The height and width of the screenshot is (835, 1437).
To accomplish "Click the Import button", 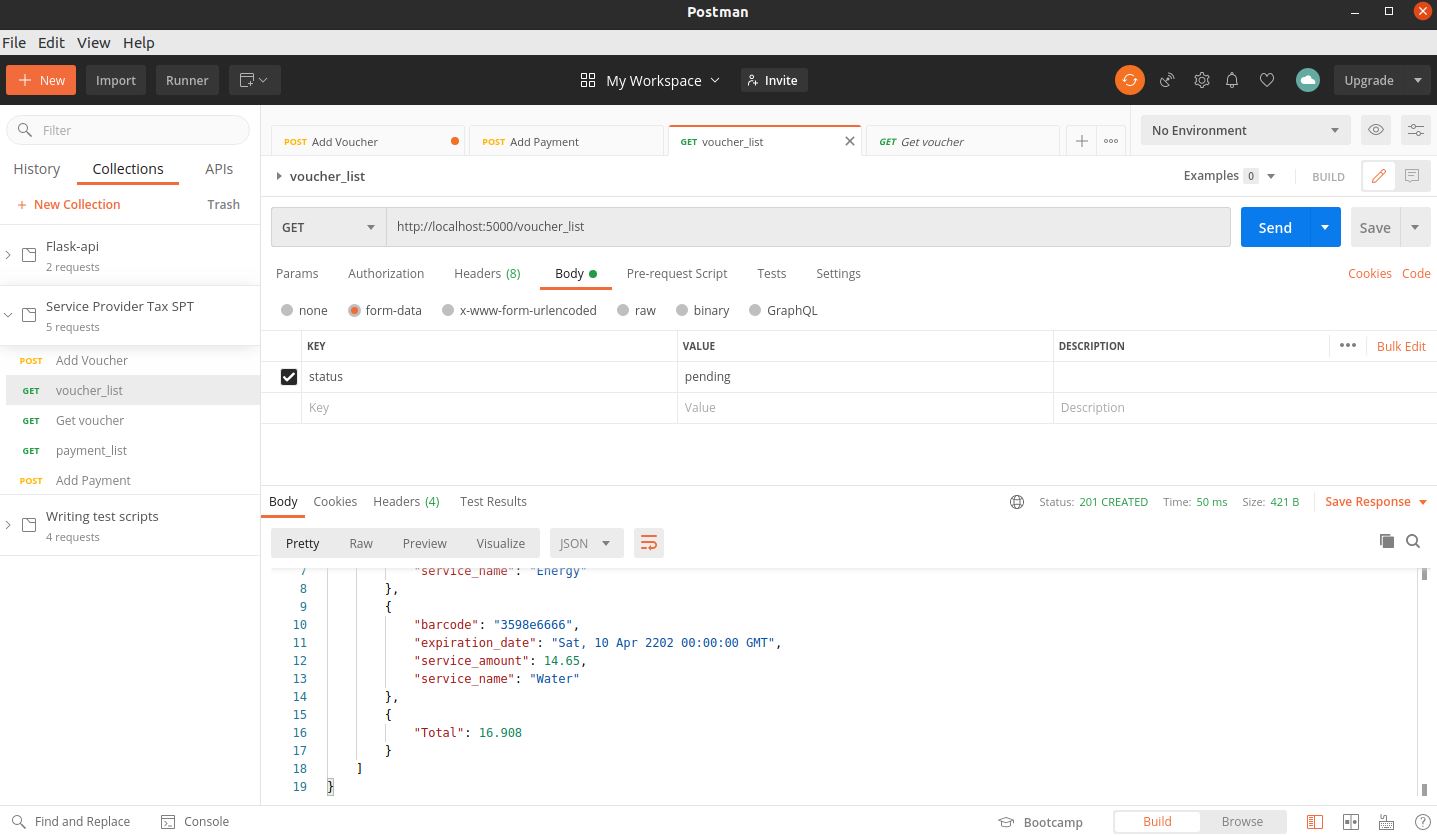I will click(x=116, y=80).
